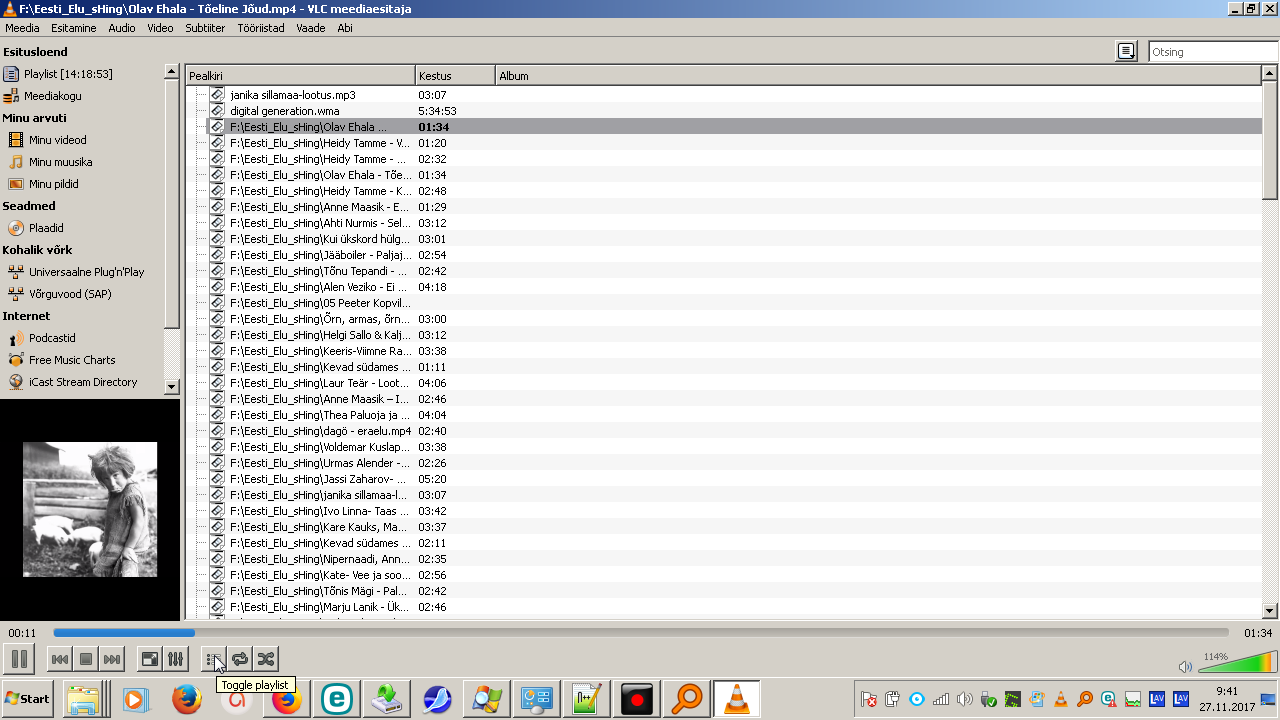Skip to the previous track
This screenshot has height=720, width=1280.
click(x=60, y=659)
